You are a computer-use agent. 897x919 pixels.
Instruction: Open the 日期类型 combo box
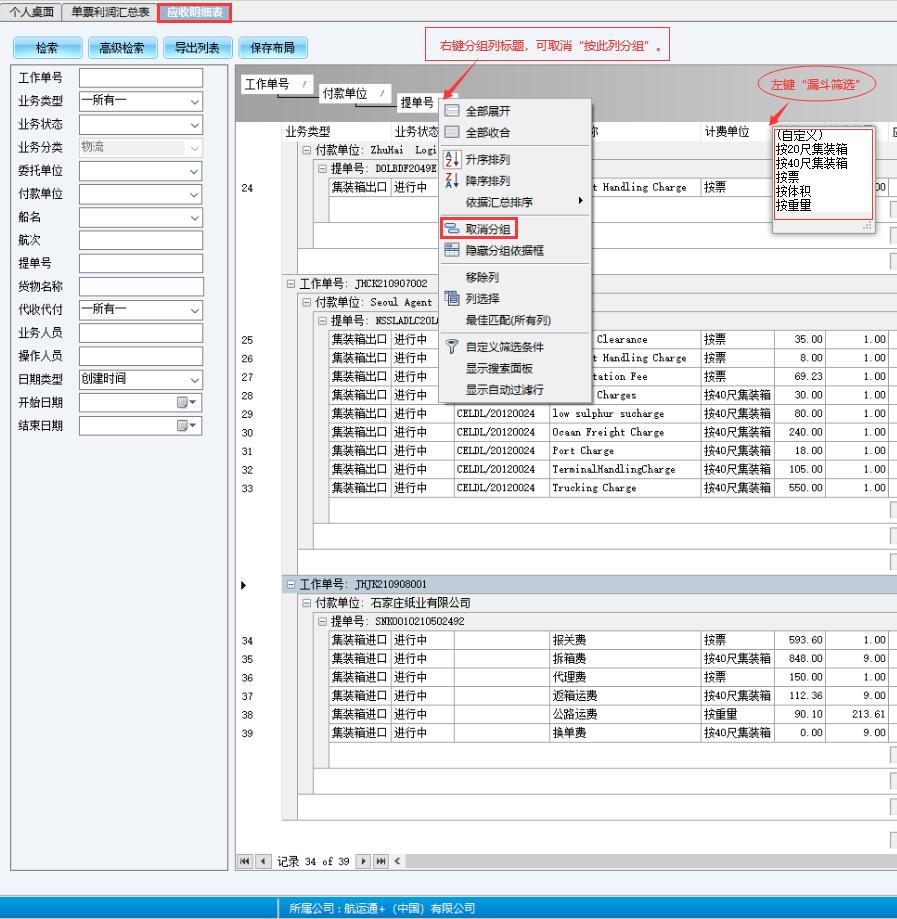194,379
